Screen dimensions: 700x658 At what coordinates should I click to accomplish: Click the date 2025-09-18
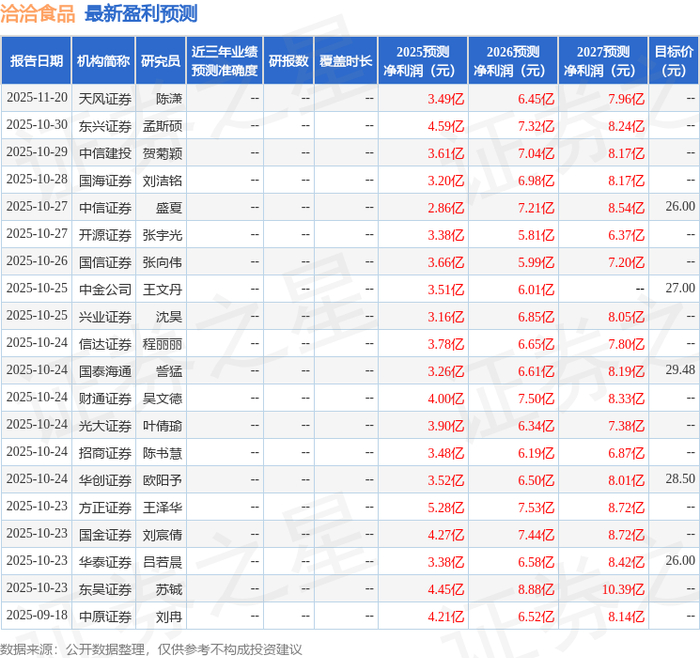37,615
